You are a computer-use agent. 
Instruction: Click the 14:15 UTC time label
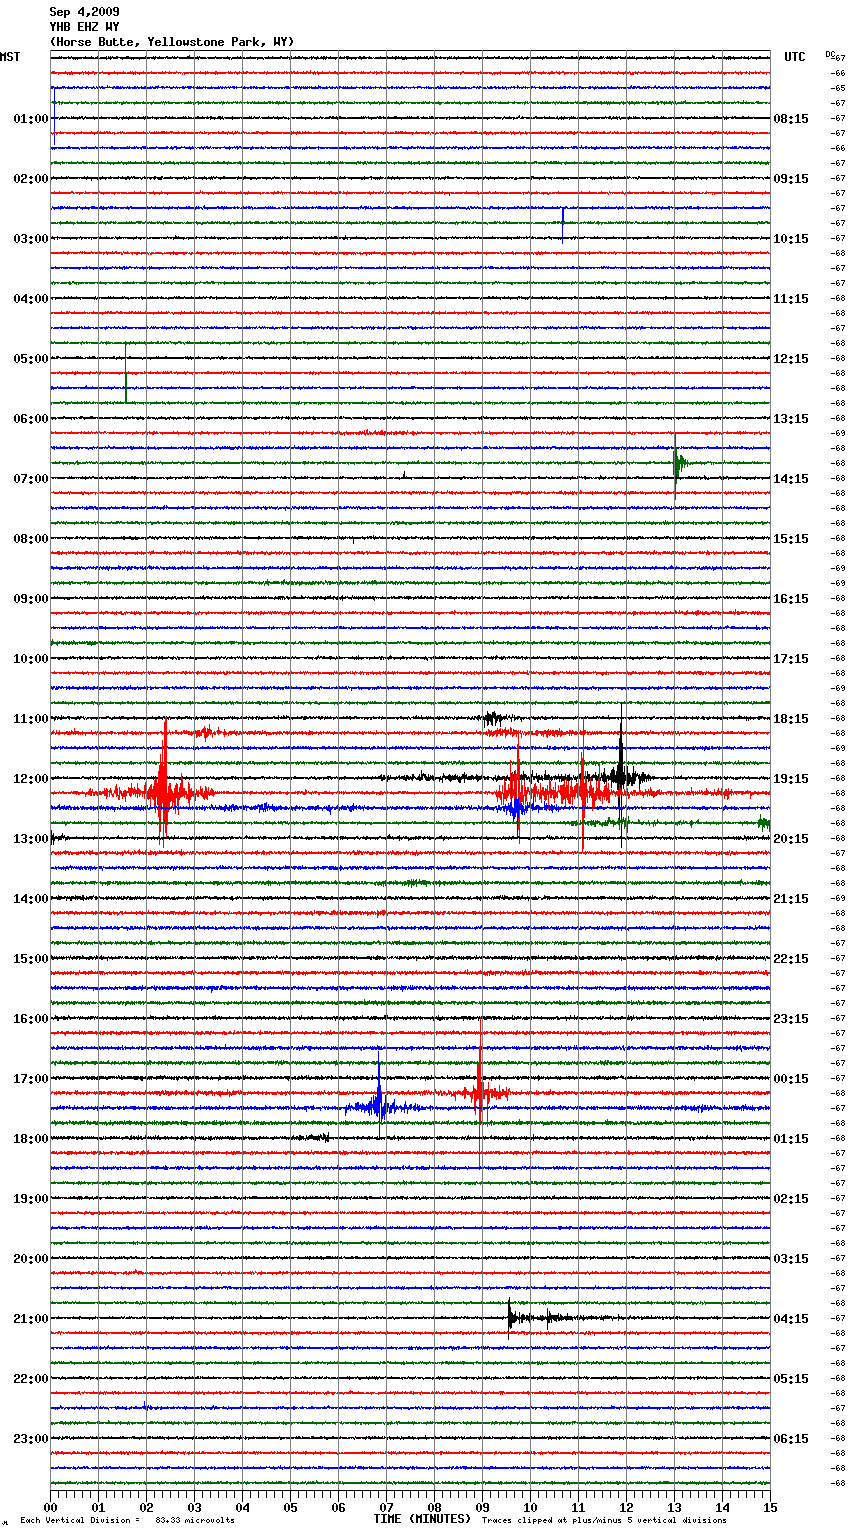[x=791, y=479]
